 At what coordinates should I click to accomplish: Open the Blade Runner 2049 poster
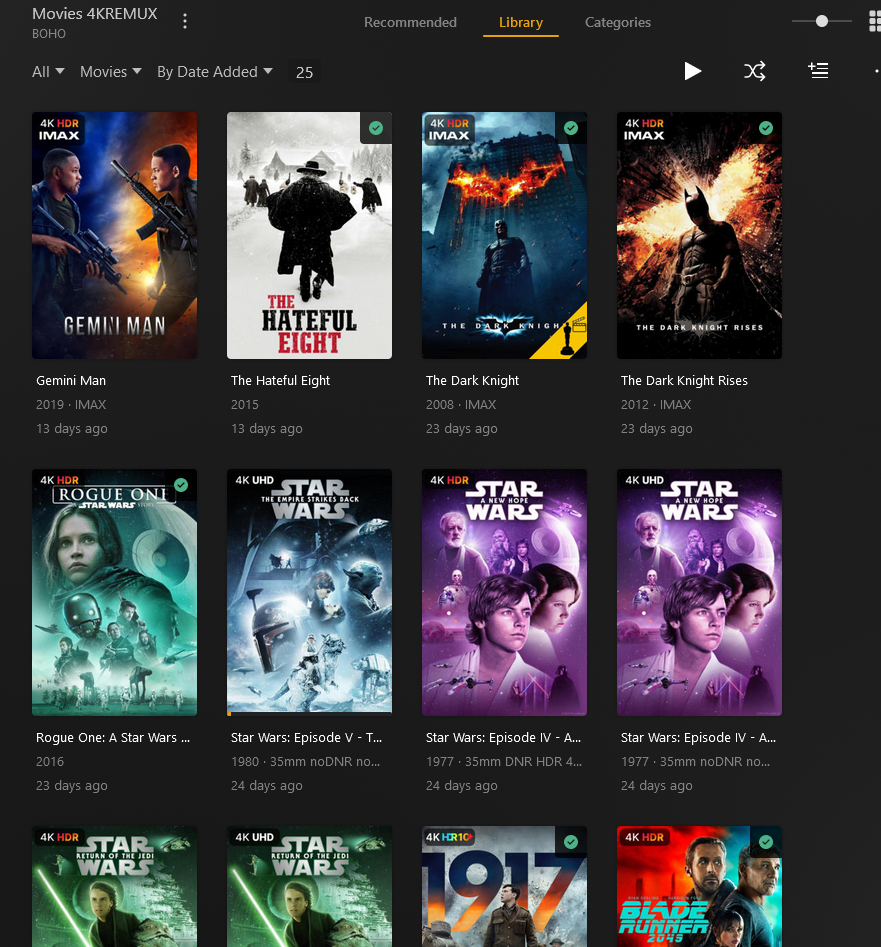pyautogui.click(x=699, y=886)
